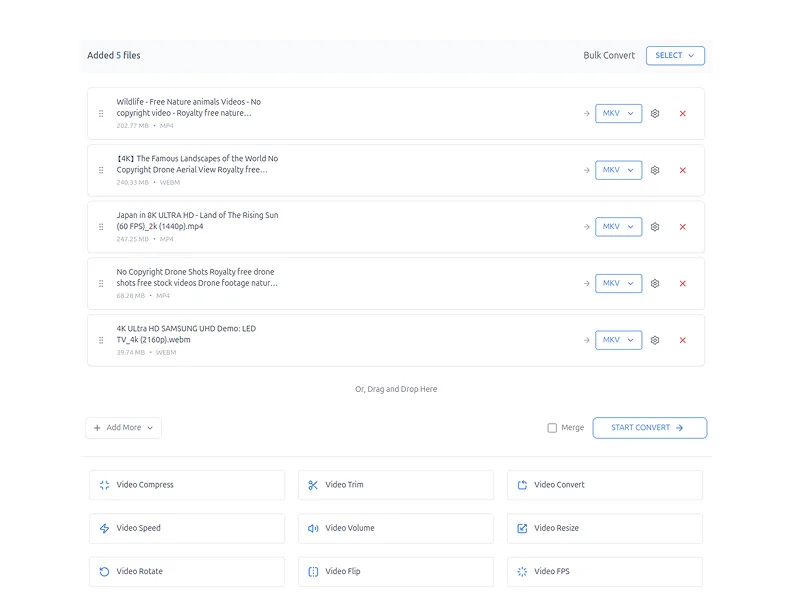Viewport: 800px width, 600px height.
Task: Open the Video Compress tool
Action: pos(186,485)
